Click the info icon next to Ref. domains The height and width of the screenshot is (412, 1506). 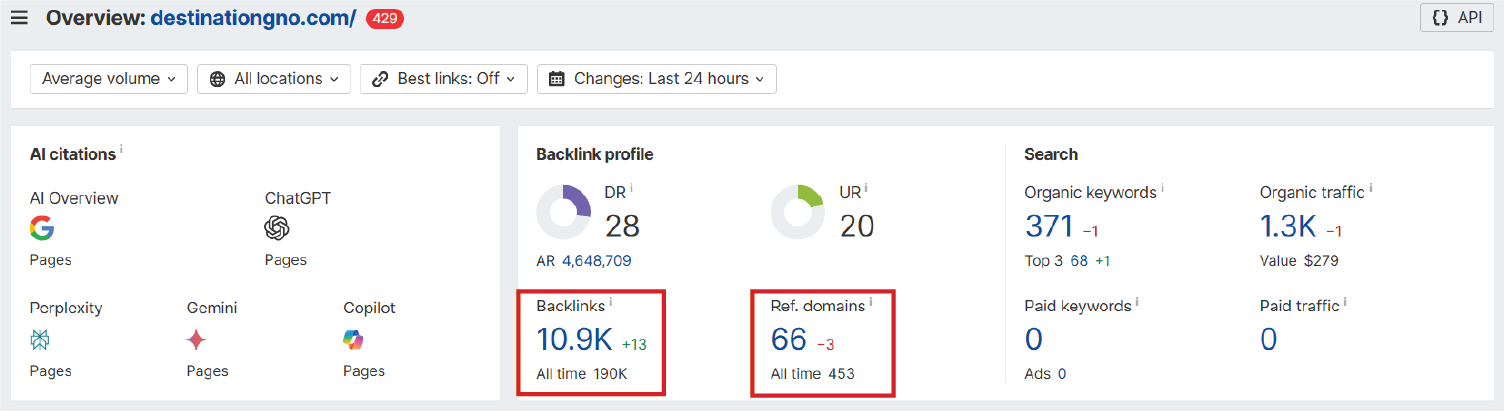pos(871,300)
